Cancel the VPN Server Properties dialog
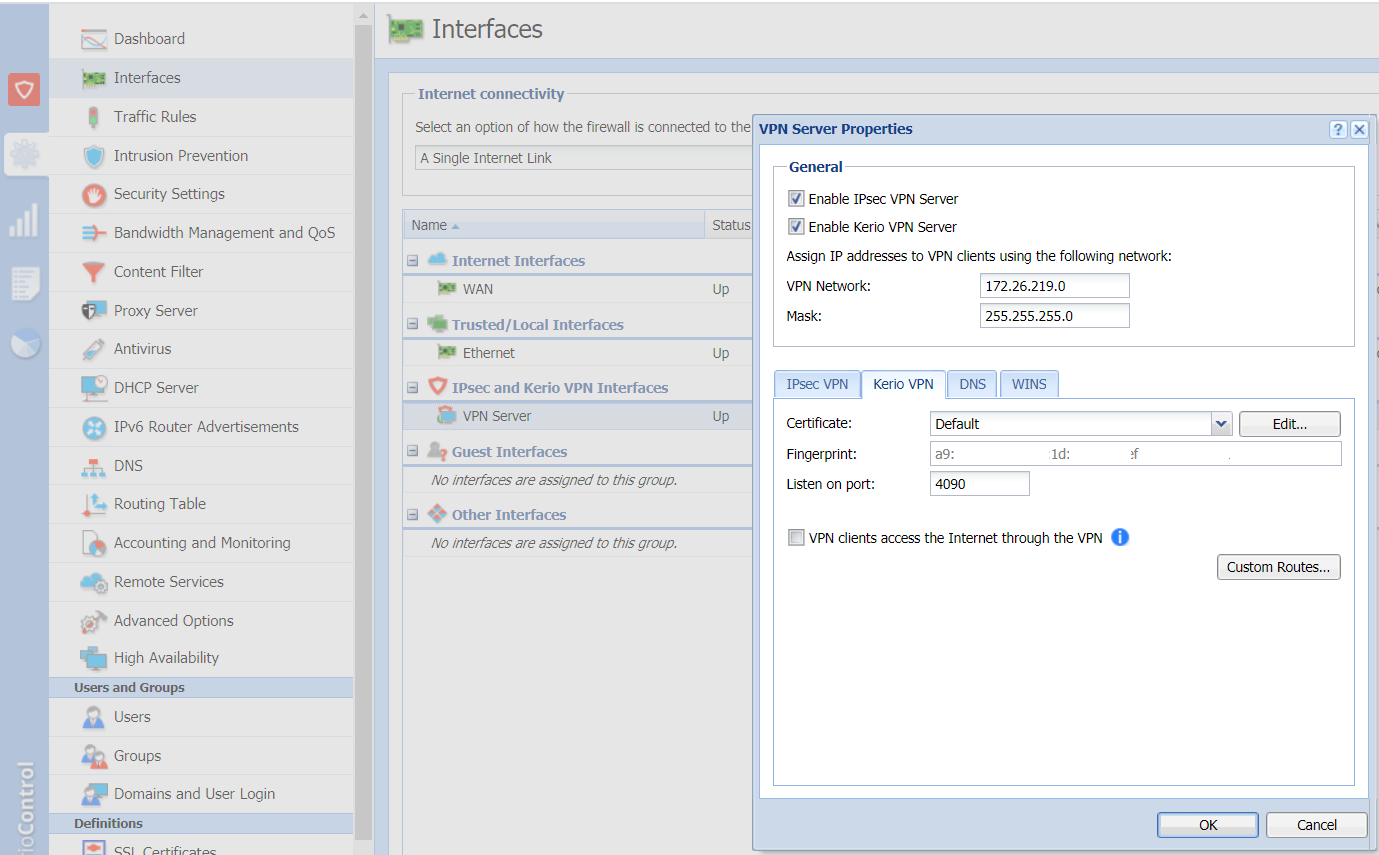This screenshot has width=1379, height=855. pos(1316,825)
